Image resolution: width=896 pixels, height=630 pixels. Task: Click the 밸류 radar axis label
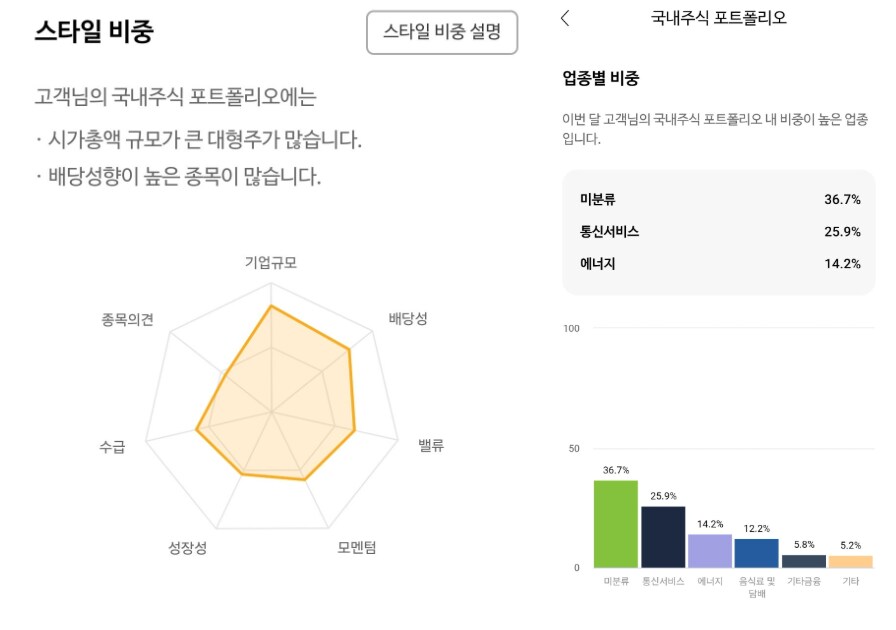(431, 445)
